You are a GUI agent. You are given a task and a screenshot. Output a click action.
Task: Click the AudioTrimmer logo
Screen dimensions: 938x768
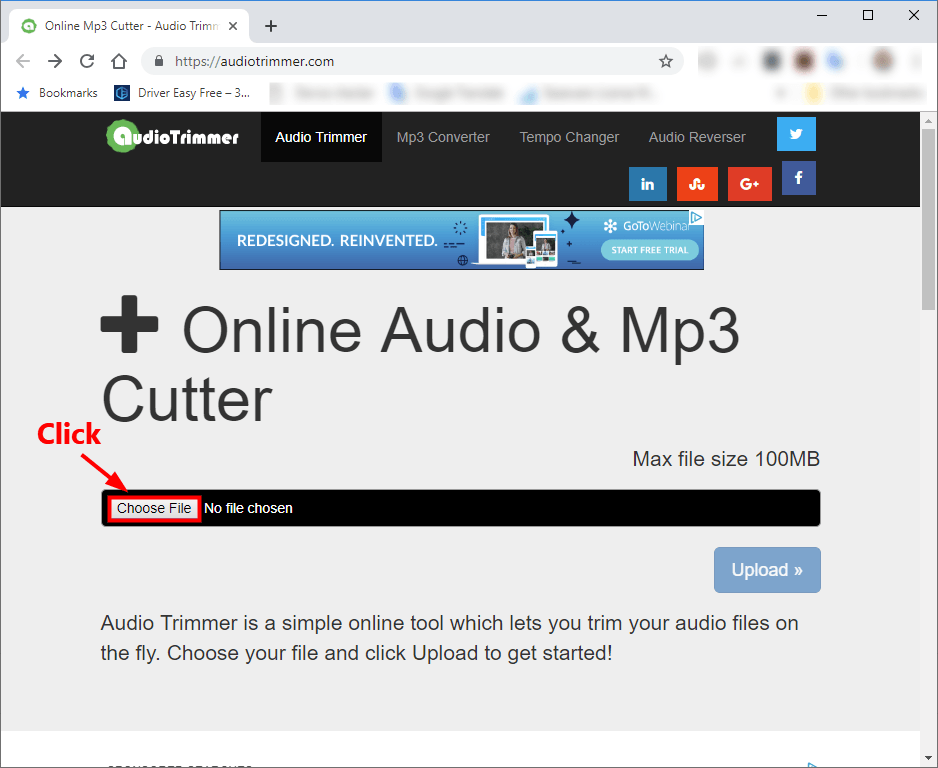[x=173, y=136]
